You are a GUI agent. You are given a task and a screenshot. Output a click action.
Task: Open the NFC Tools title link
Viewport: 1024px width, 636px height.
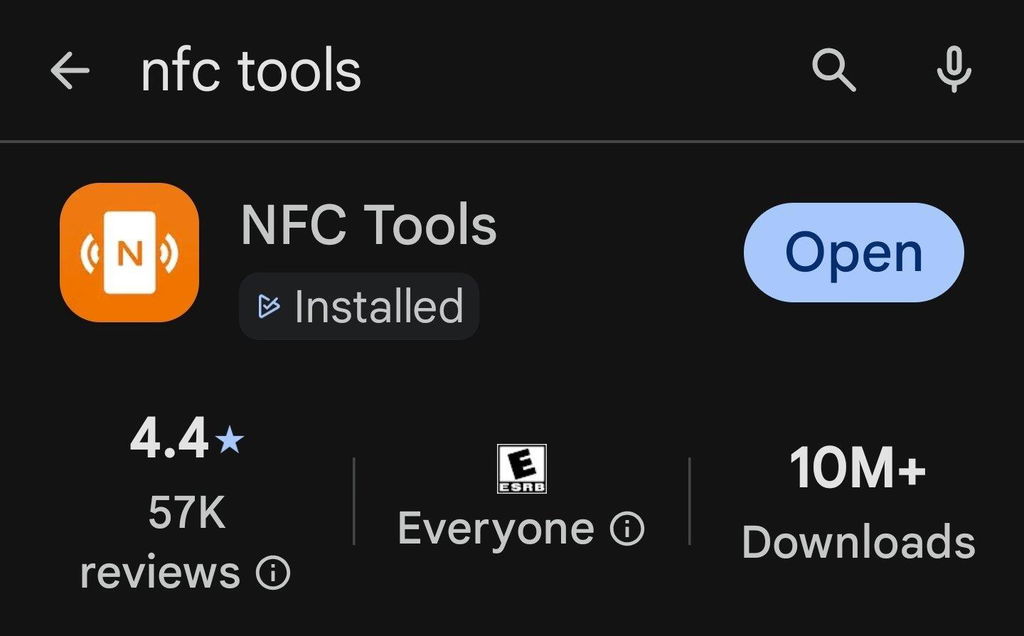point(369,225)
